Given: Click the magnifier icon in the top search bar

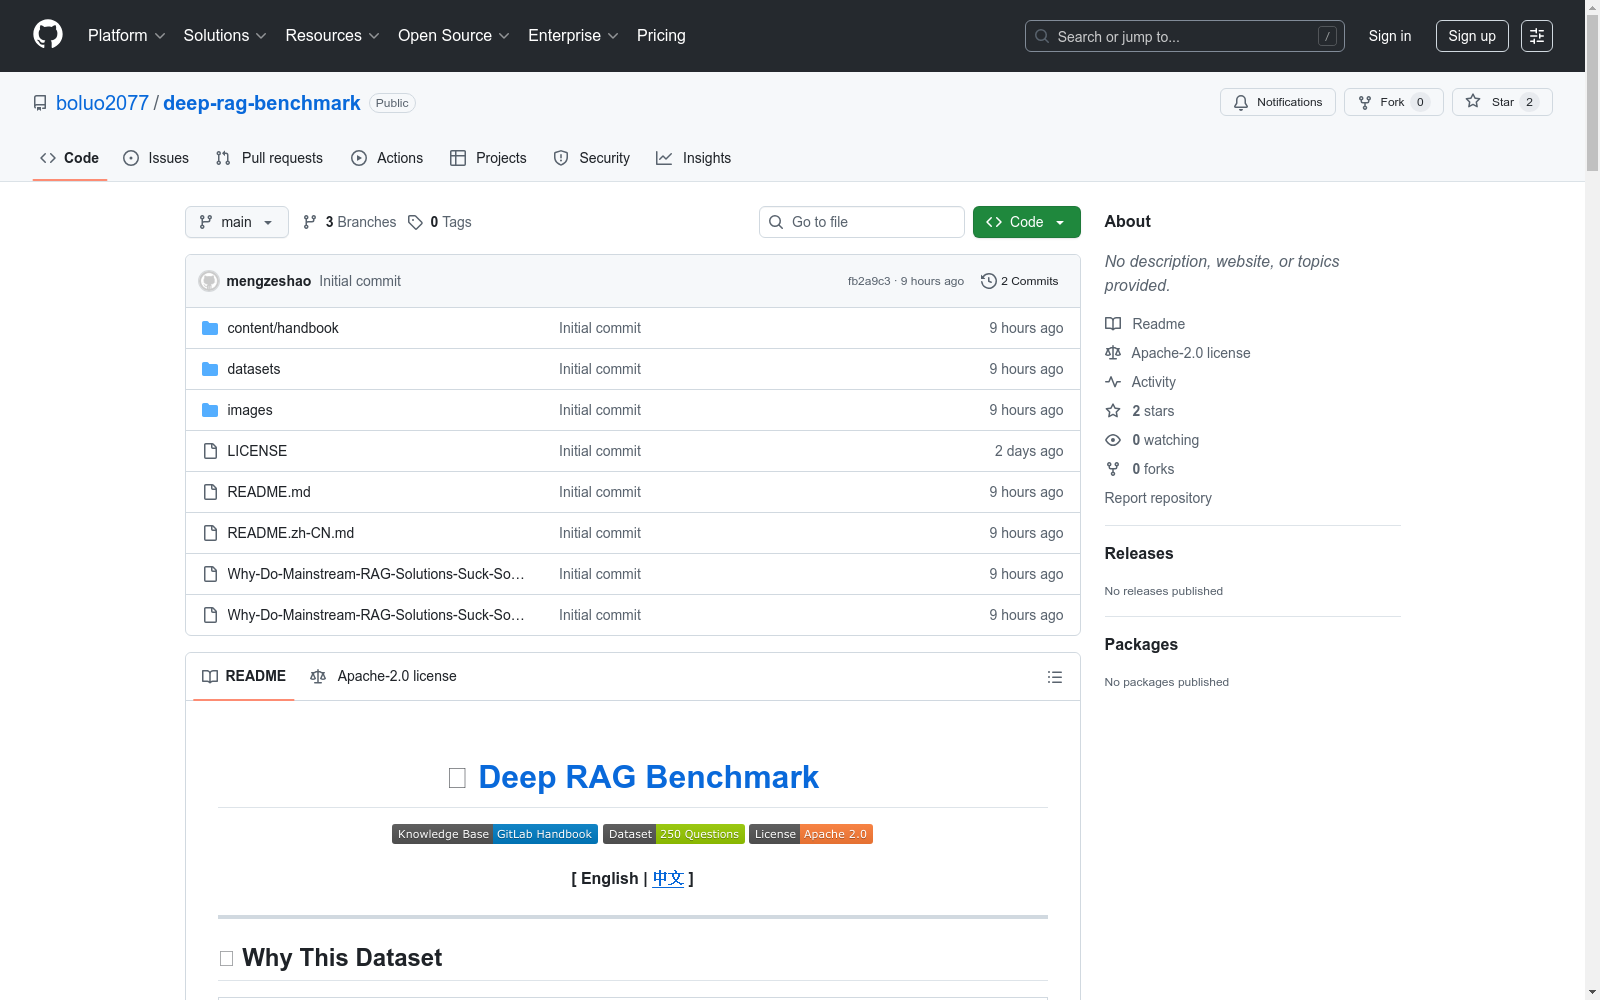Looking at the screenshot, I should pyautogui.click(x=1042, y=36).
